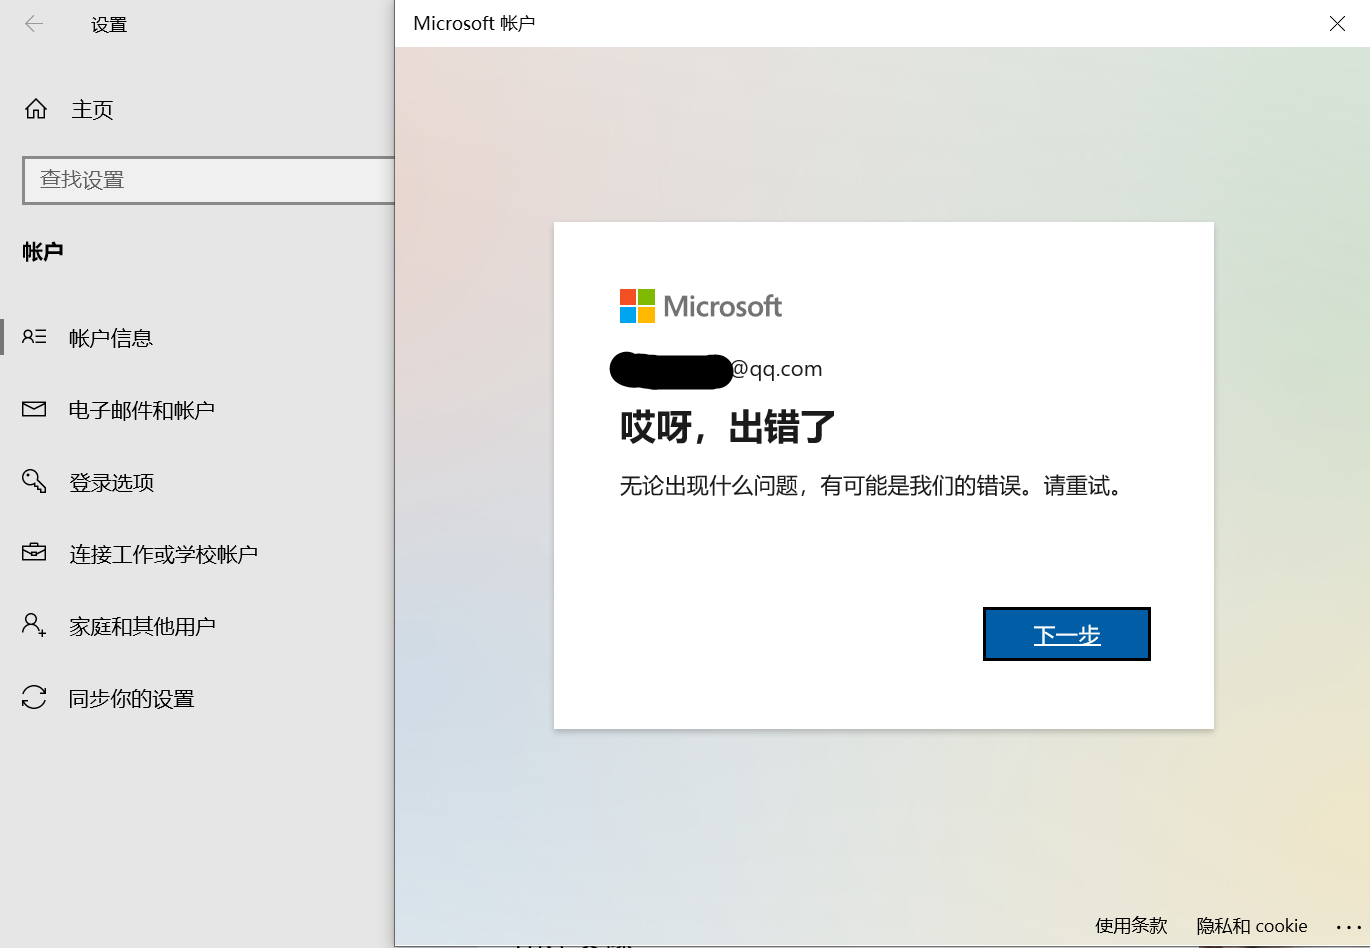
Task: Select the add-person icon for 家庭和其他用户
Action: coord(34,625)
